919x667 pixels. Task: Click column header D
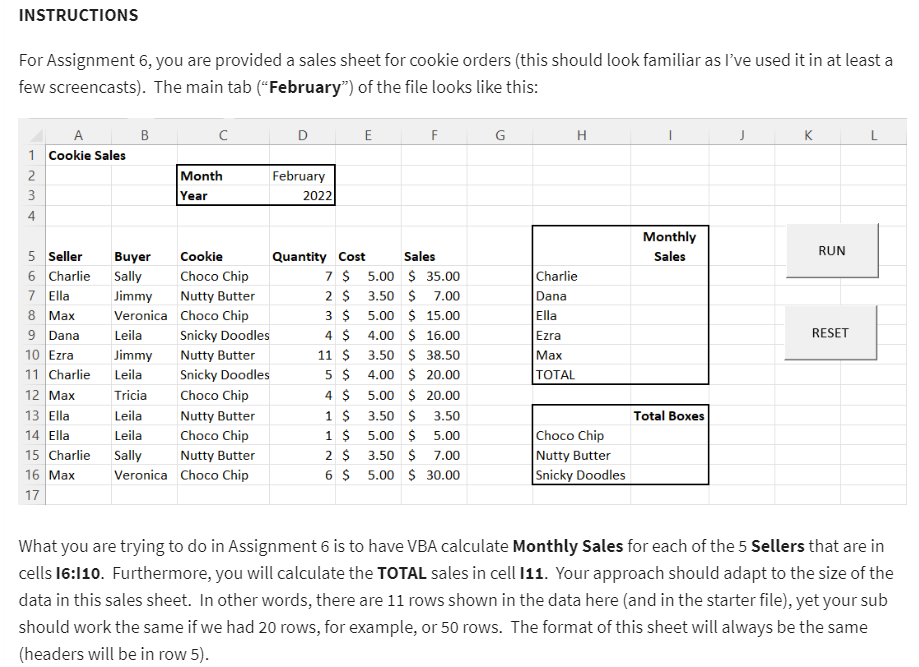click(x=302, y=134)
